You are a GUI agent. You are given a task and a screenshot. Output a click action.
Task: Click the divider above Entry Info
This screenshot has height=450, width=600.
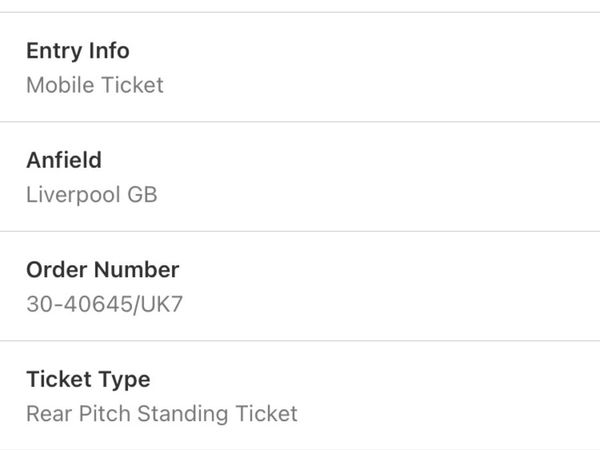pyautogui.click(x=300, y=12)
